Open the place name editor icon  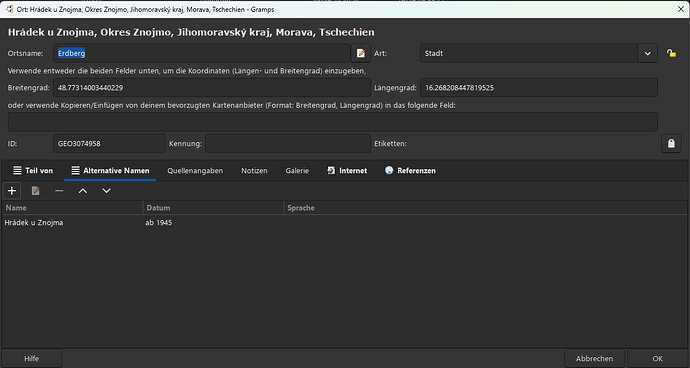361,53
